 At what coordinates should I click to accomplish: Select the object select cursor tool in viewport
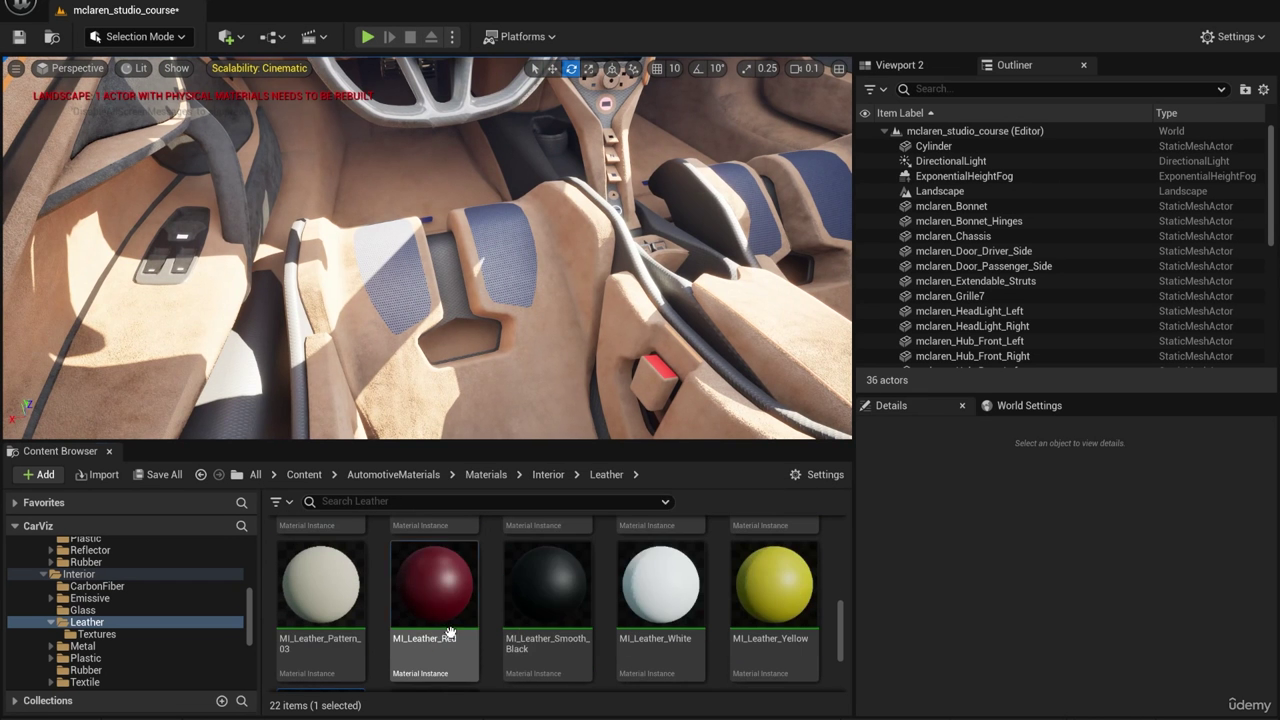pyautogui.click(x=535, y=68)
